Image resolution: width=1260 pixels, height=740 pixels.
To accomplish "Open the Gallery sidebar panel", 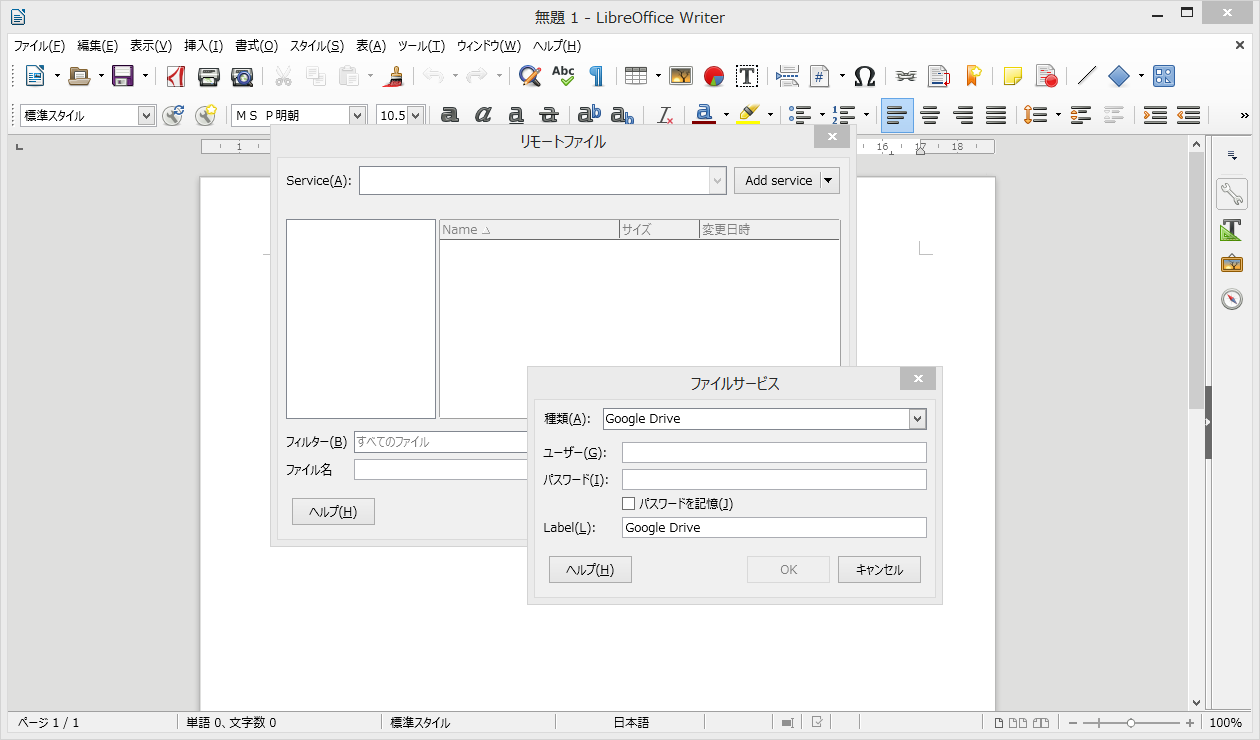I will [1232, 263].
